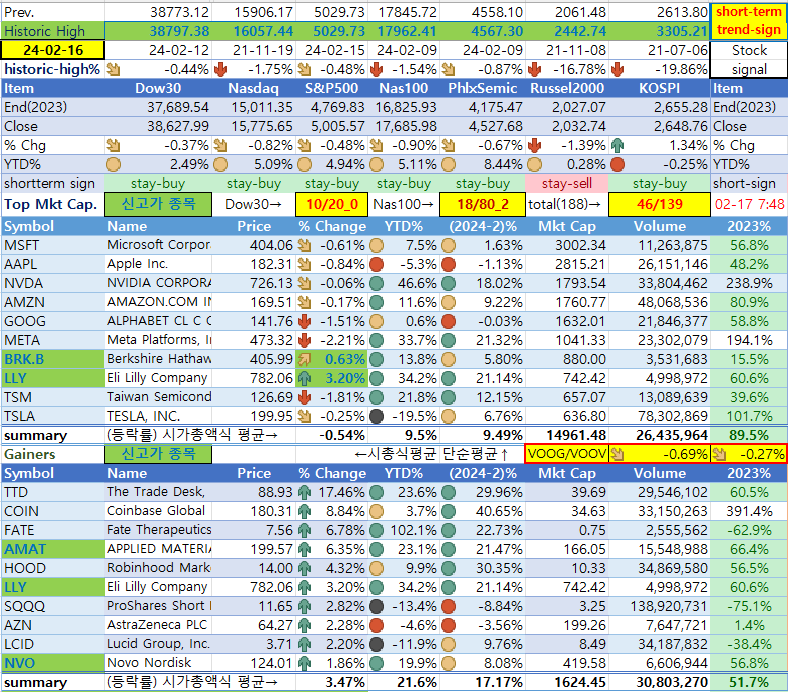Image resolution: width=788 pixels, height=692 pixels.
Task: Select the yellow 46/139 total count cell
Action: [x=659, y=205]
